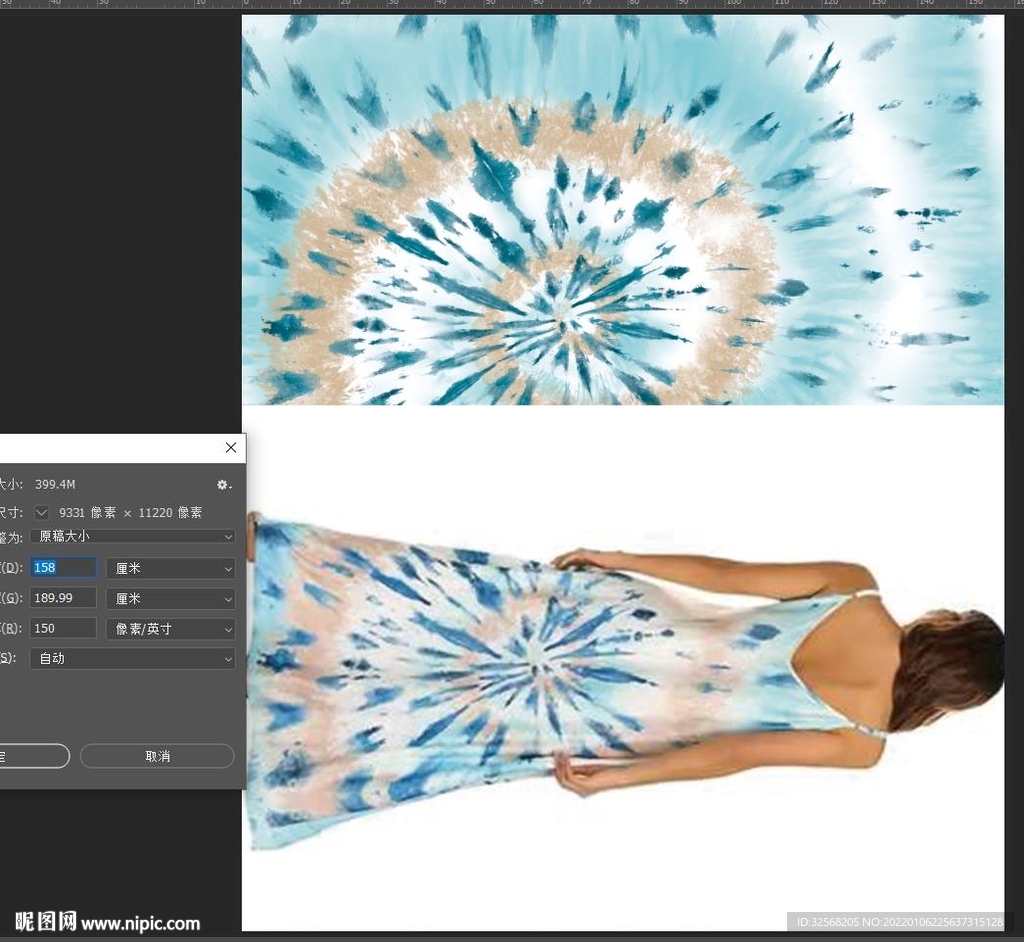The height and width of the screenshot is (942, 1024).
Task: Click the height field showing 189.99
Action: 63,598
